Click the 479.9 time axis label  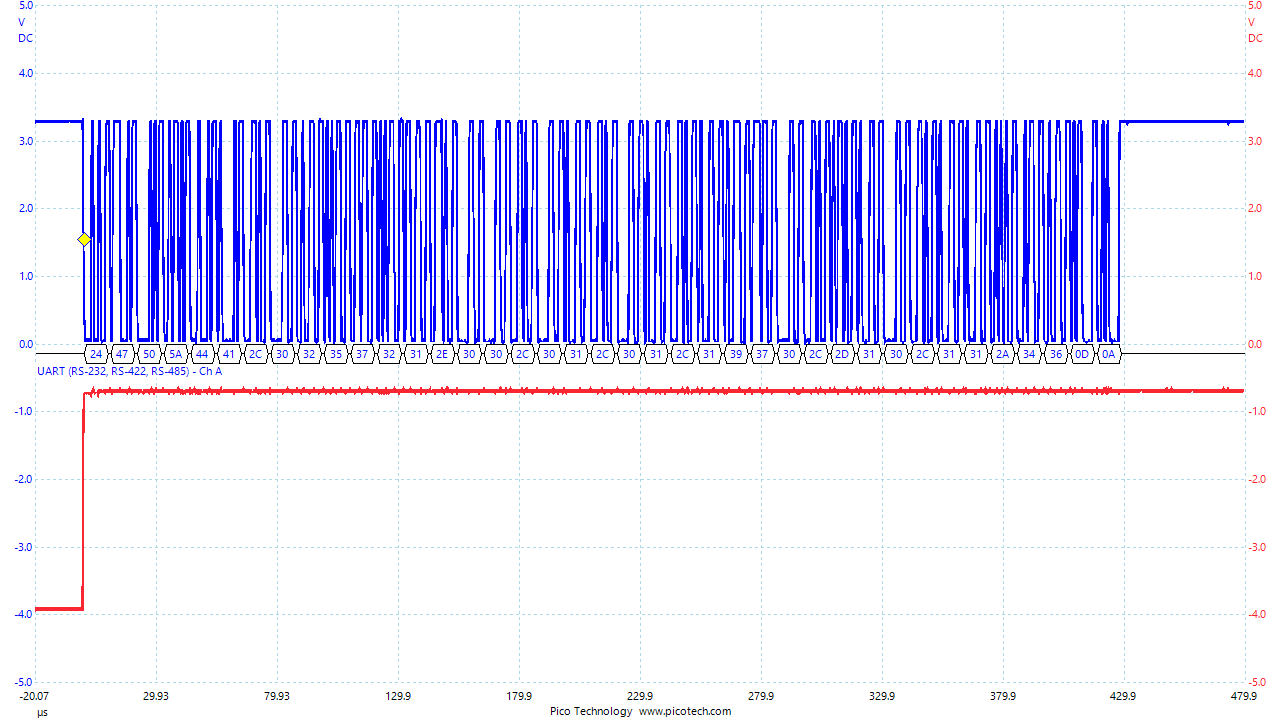(x=1245, y=696)
